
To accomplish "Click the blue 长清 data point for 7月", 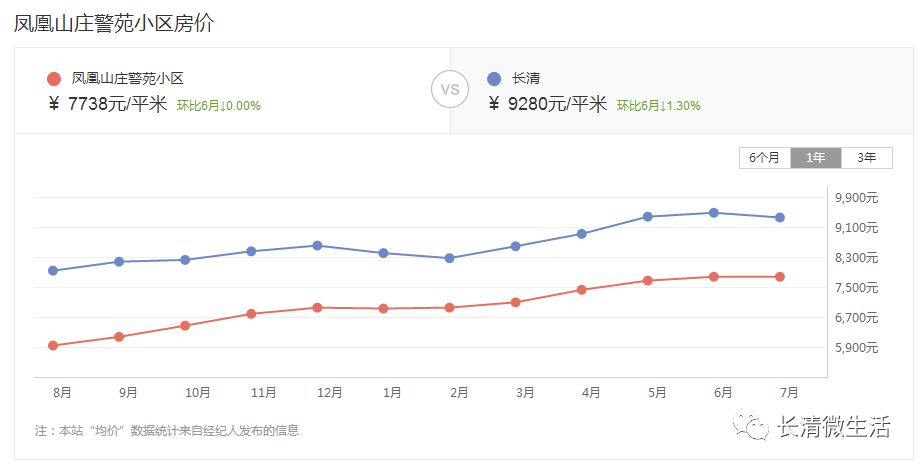I will tap(780, 218).
